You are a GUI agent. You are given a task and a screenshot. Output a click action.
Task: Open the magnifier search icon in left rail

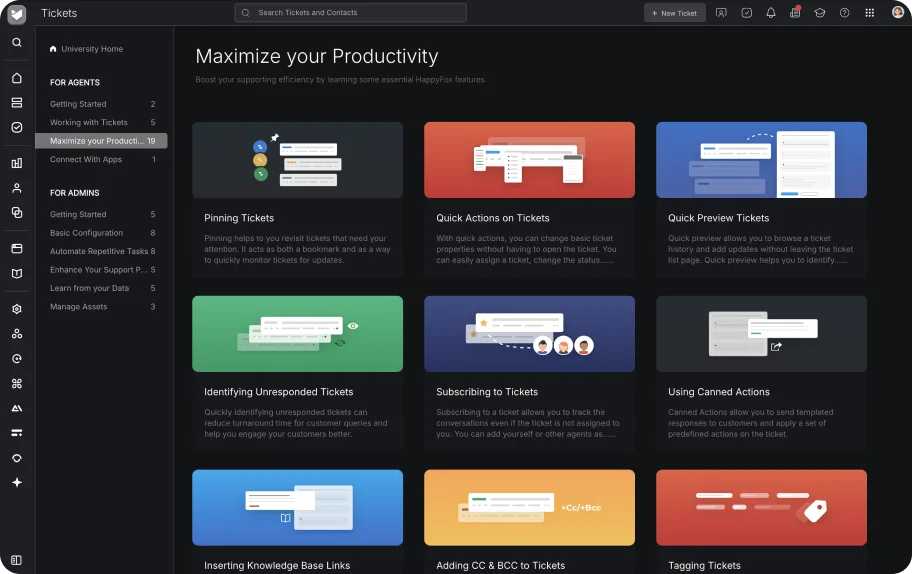point(17,42)
